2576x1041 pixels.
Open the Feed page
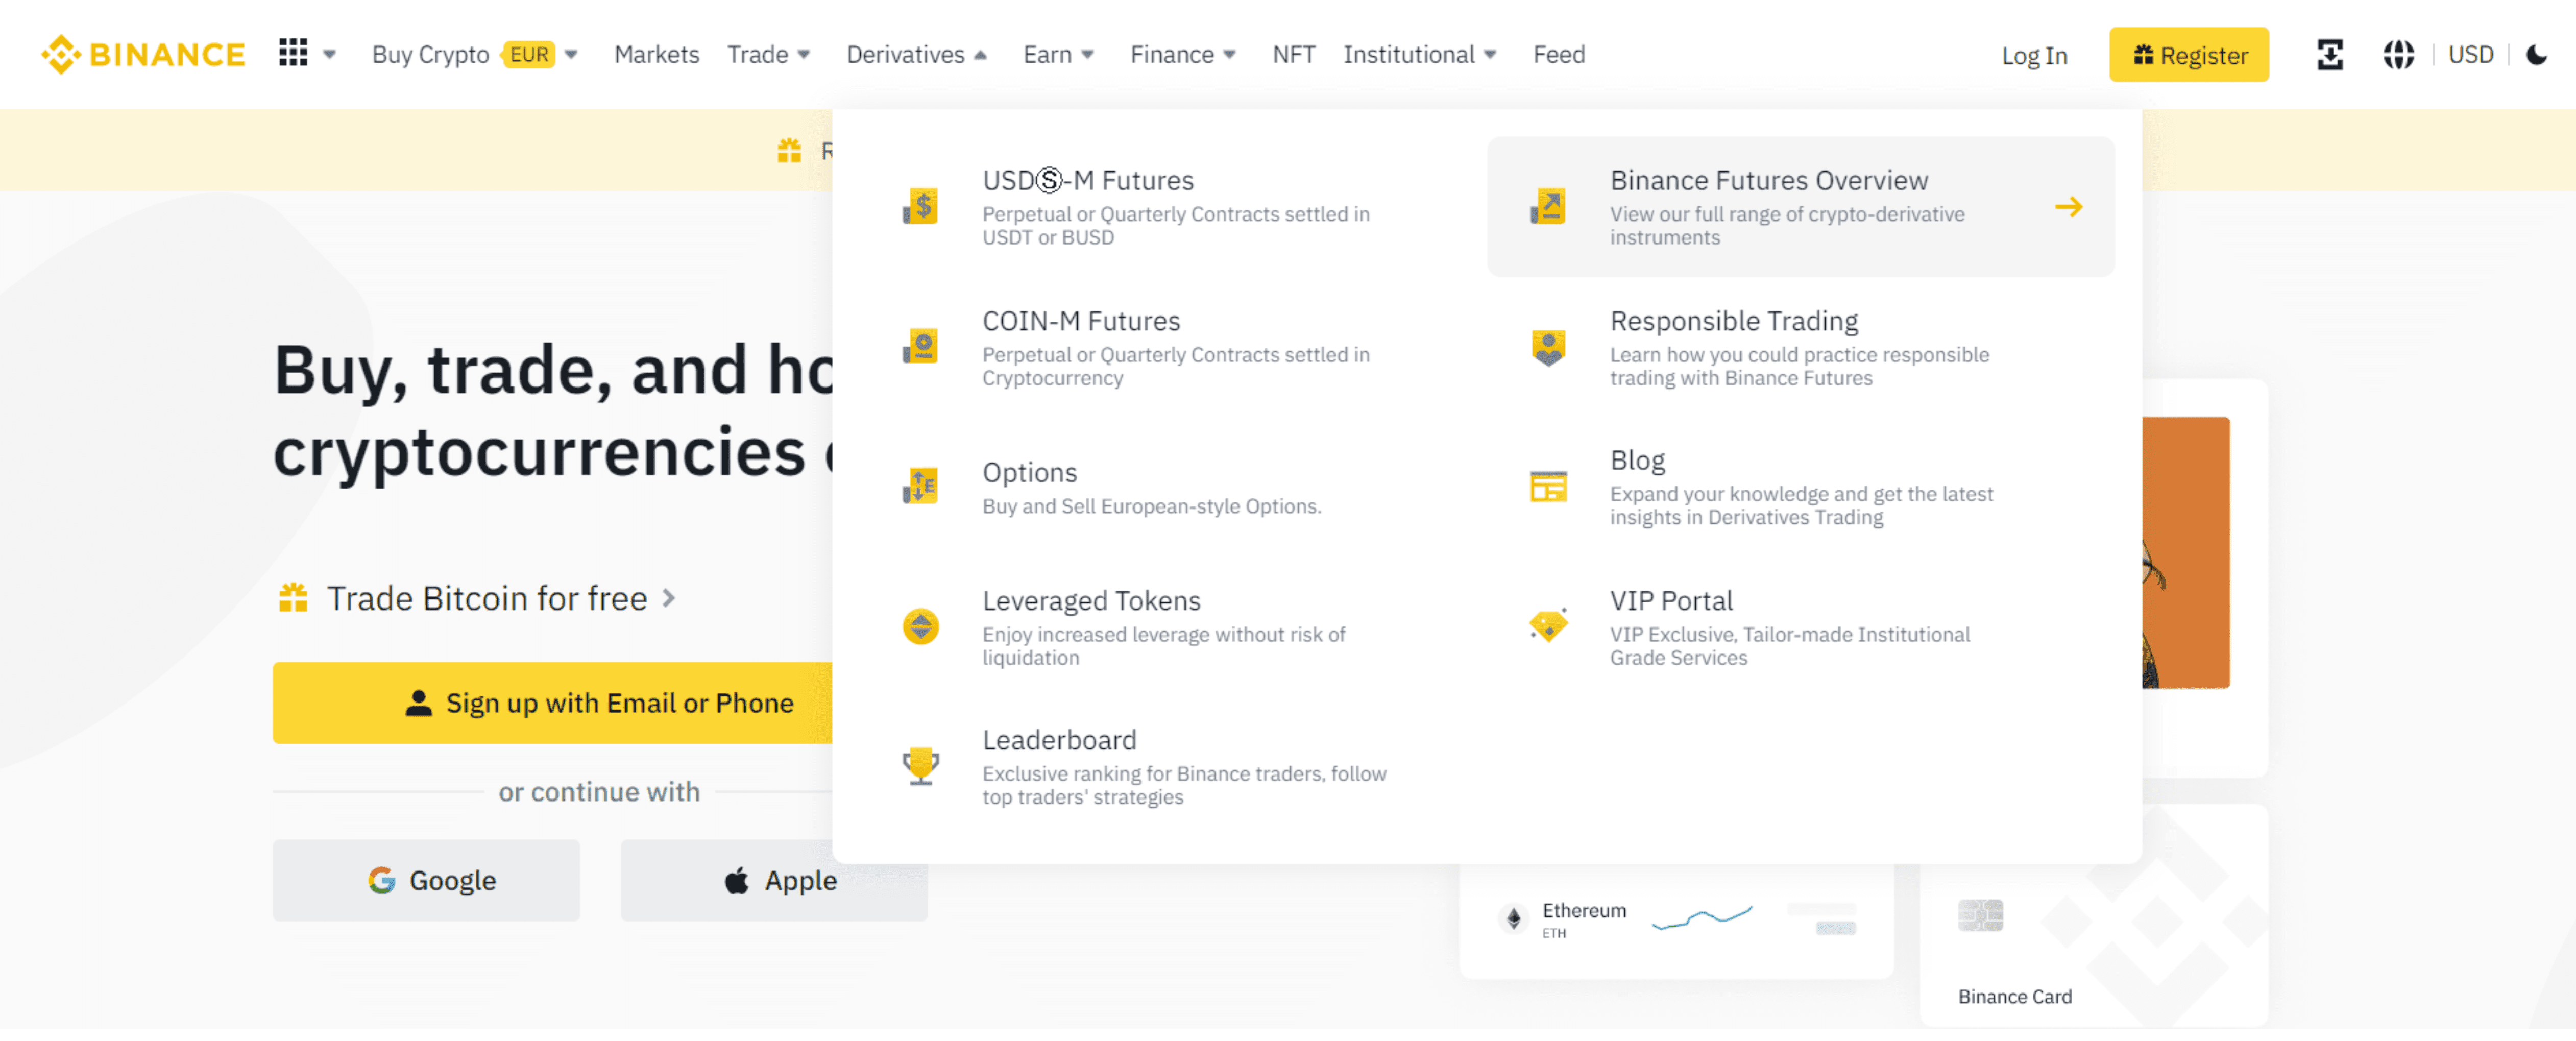point(1558,54)
